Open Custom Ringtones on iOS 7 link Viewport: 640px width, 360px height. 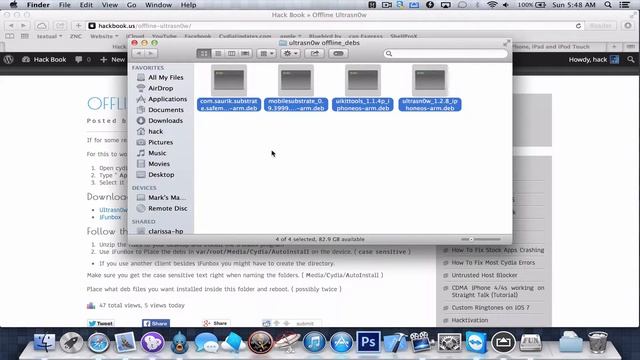point(490,307)
